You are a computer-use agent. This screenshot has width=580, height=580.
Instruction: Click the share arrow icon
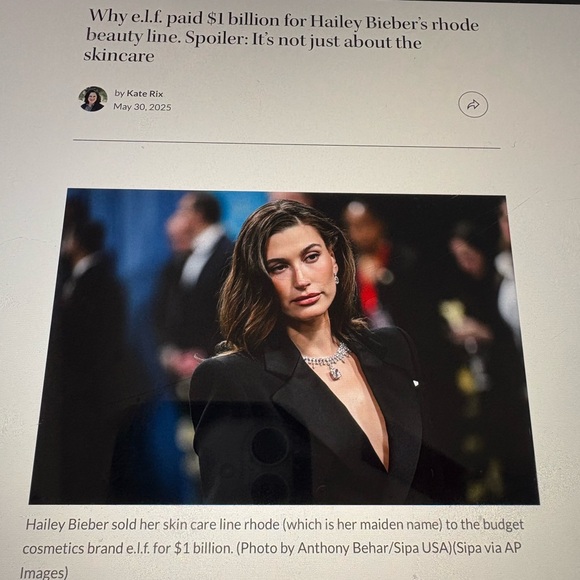473,105
